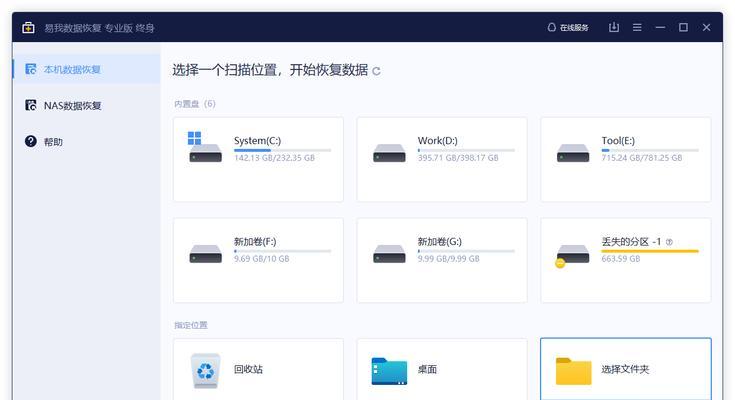Click the System(C:) label

(x=257, y=141)
